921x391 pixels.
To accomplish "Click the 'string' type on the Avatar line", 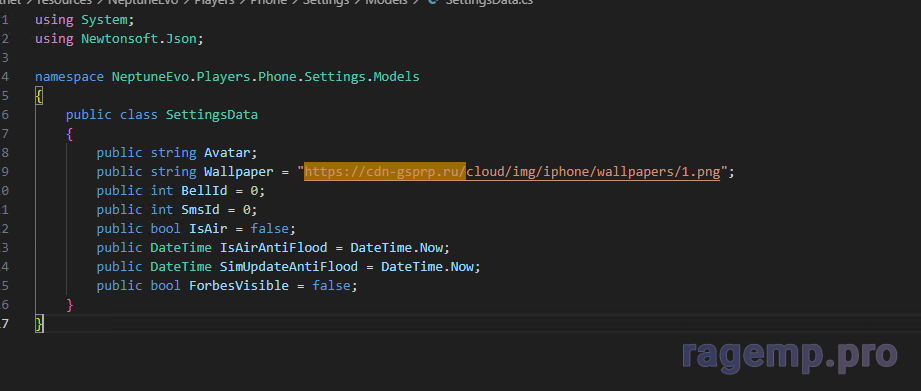I will [173, 153].
